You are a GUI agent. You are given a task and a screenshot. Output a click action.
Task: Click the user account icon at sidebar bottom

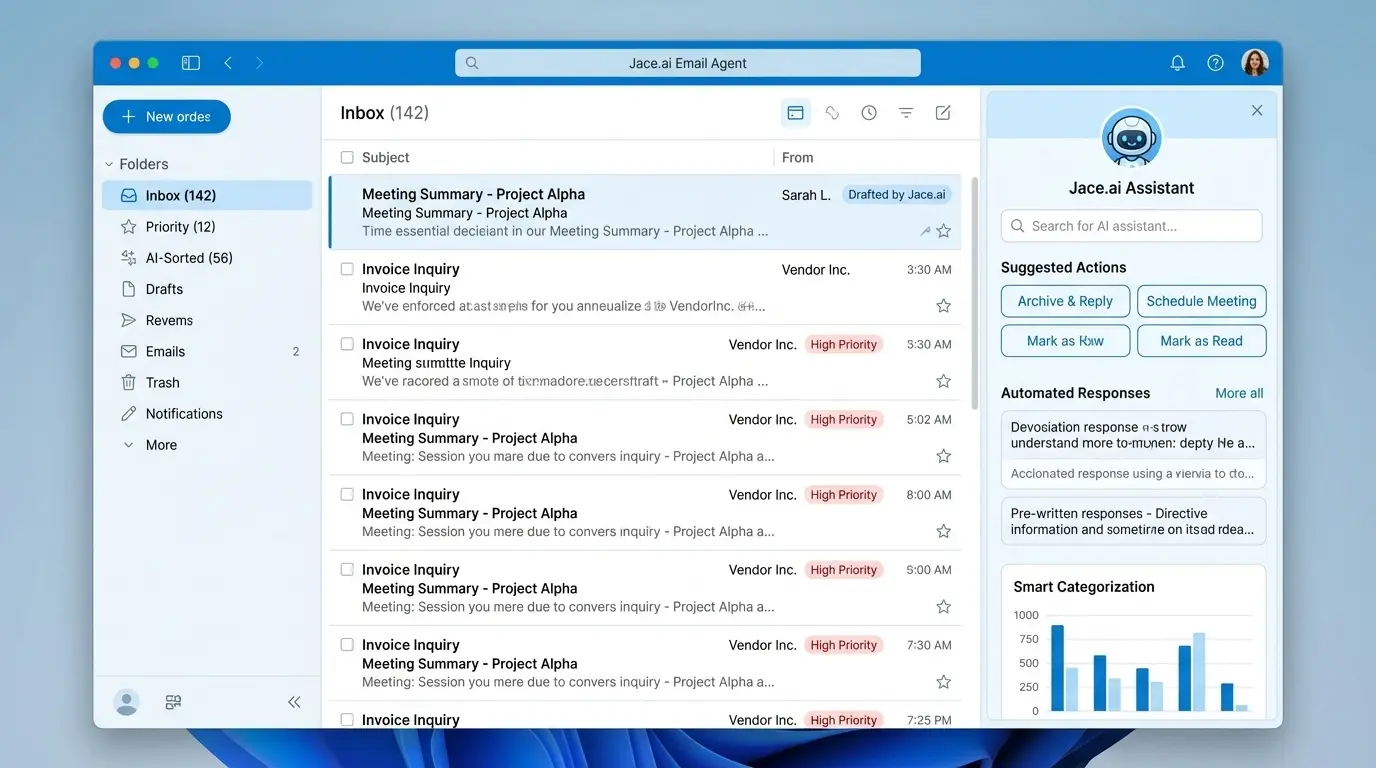tap(126, 702)
